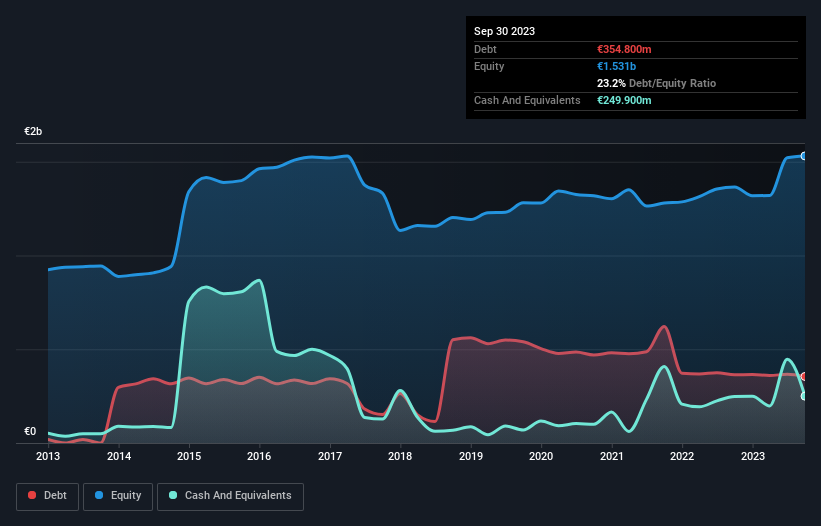
Task: Click the teal Cash legend dot
Action: pyautogui.click(x=173, y=495)
